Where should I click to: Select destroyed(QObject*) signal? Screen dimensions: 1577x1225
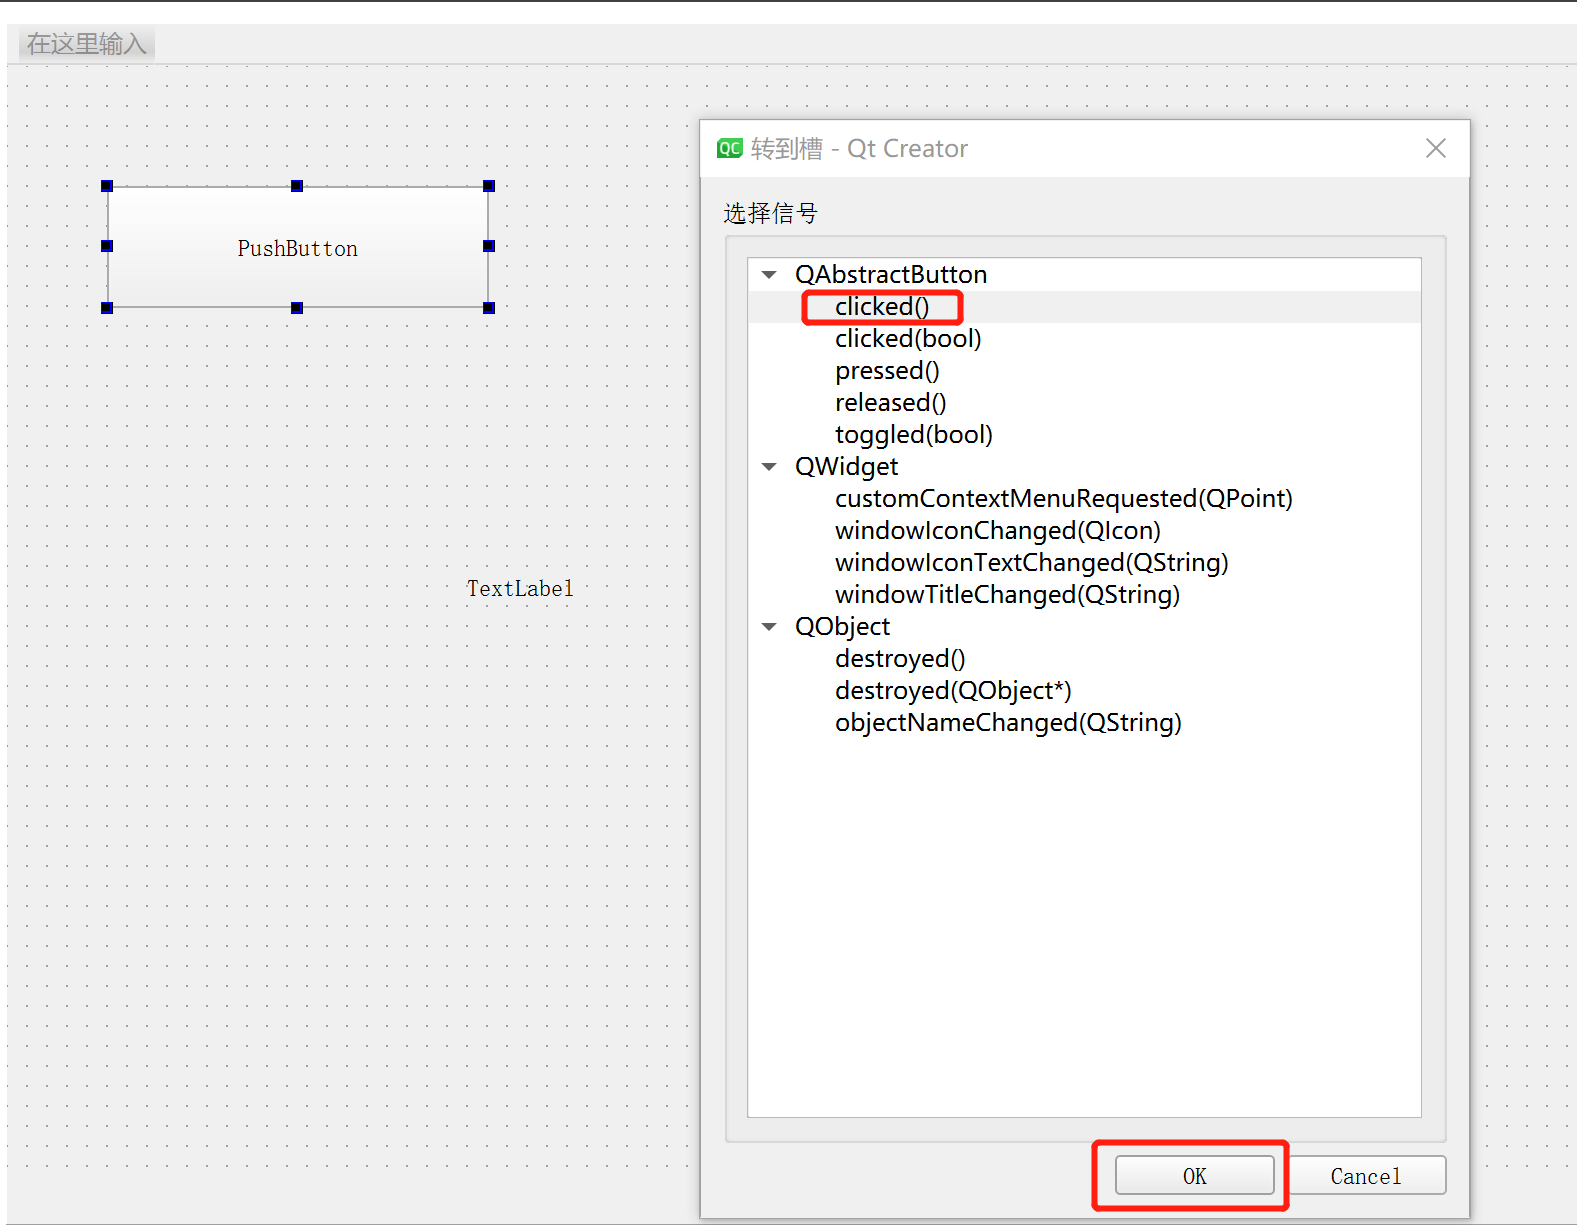pos(953,691)
